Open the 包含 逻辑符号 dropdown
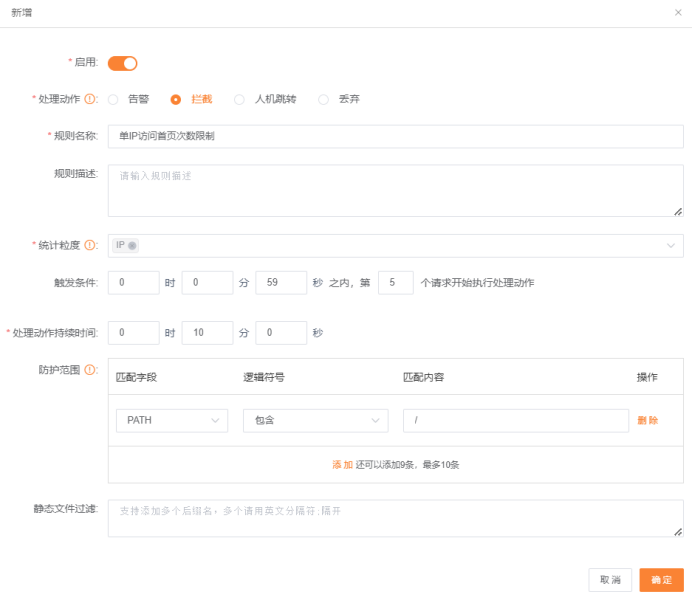 coord(316,420)
